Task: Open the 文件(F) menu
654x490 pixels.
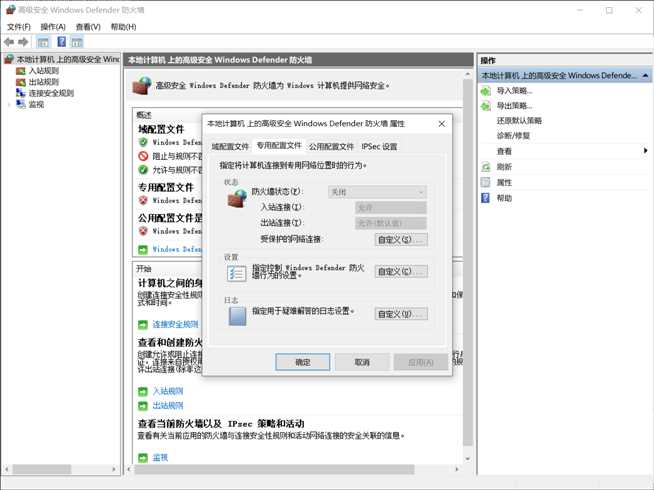Action: click(x=19, y=27)
